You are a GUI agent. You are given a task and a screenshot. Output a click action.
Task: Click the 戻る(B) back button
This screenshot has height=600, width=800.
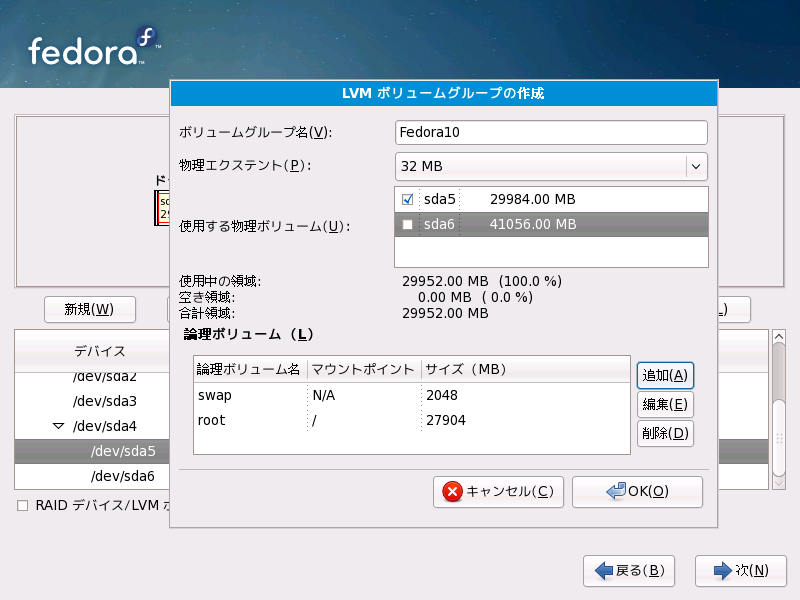tap(629, 571)
